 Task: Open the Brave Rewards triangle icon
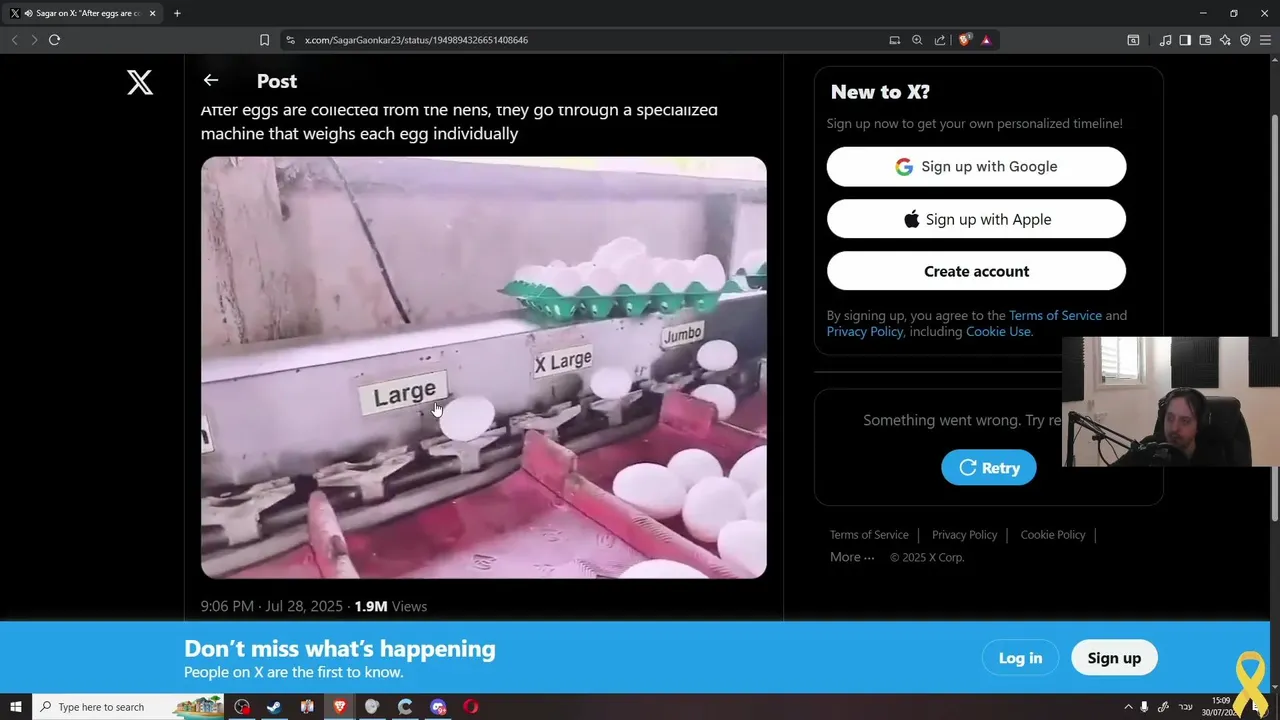coord(986,40)
